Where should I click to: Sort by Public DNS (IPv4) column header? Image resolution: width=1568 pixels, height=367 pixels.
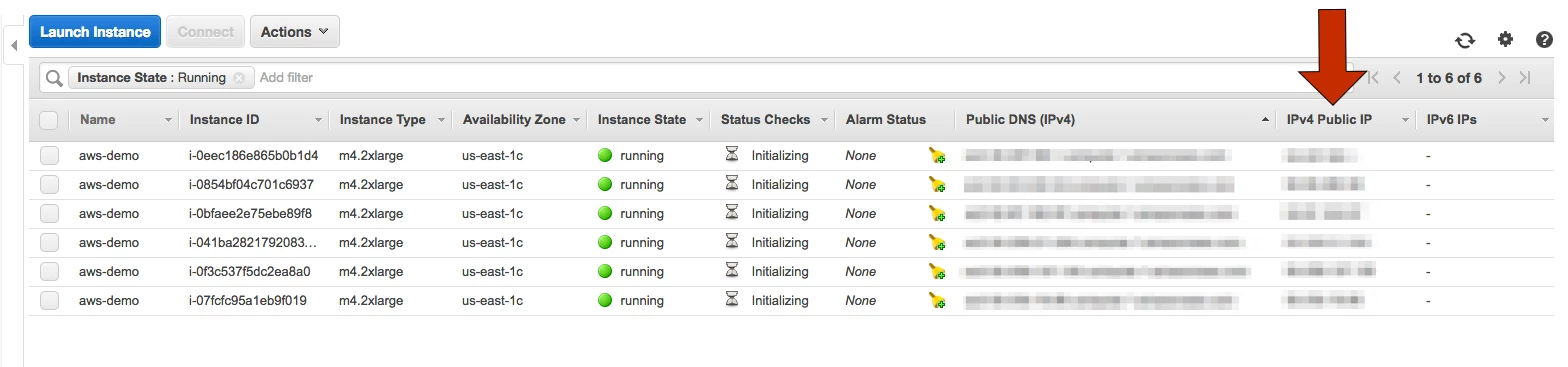(1020, 120)
